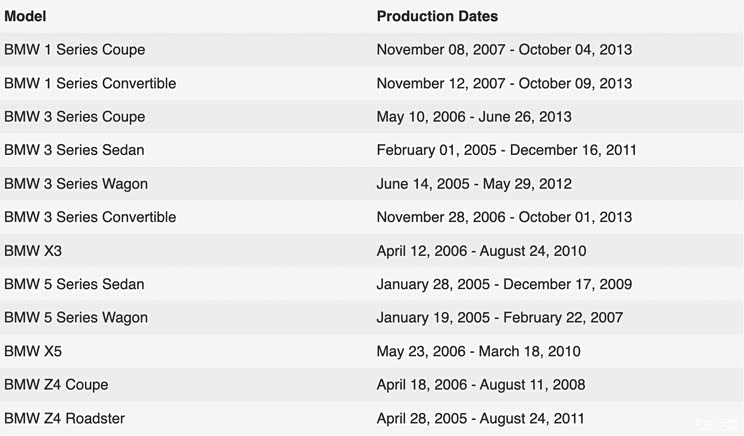Screen dimensions: 744x436
Task: Click the BMW 3 Series Coupe model name
Action: coord(75,117)
